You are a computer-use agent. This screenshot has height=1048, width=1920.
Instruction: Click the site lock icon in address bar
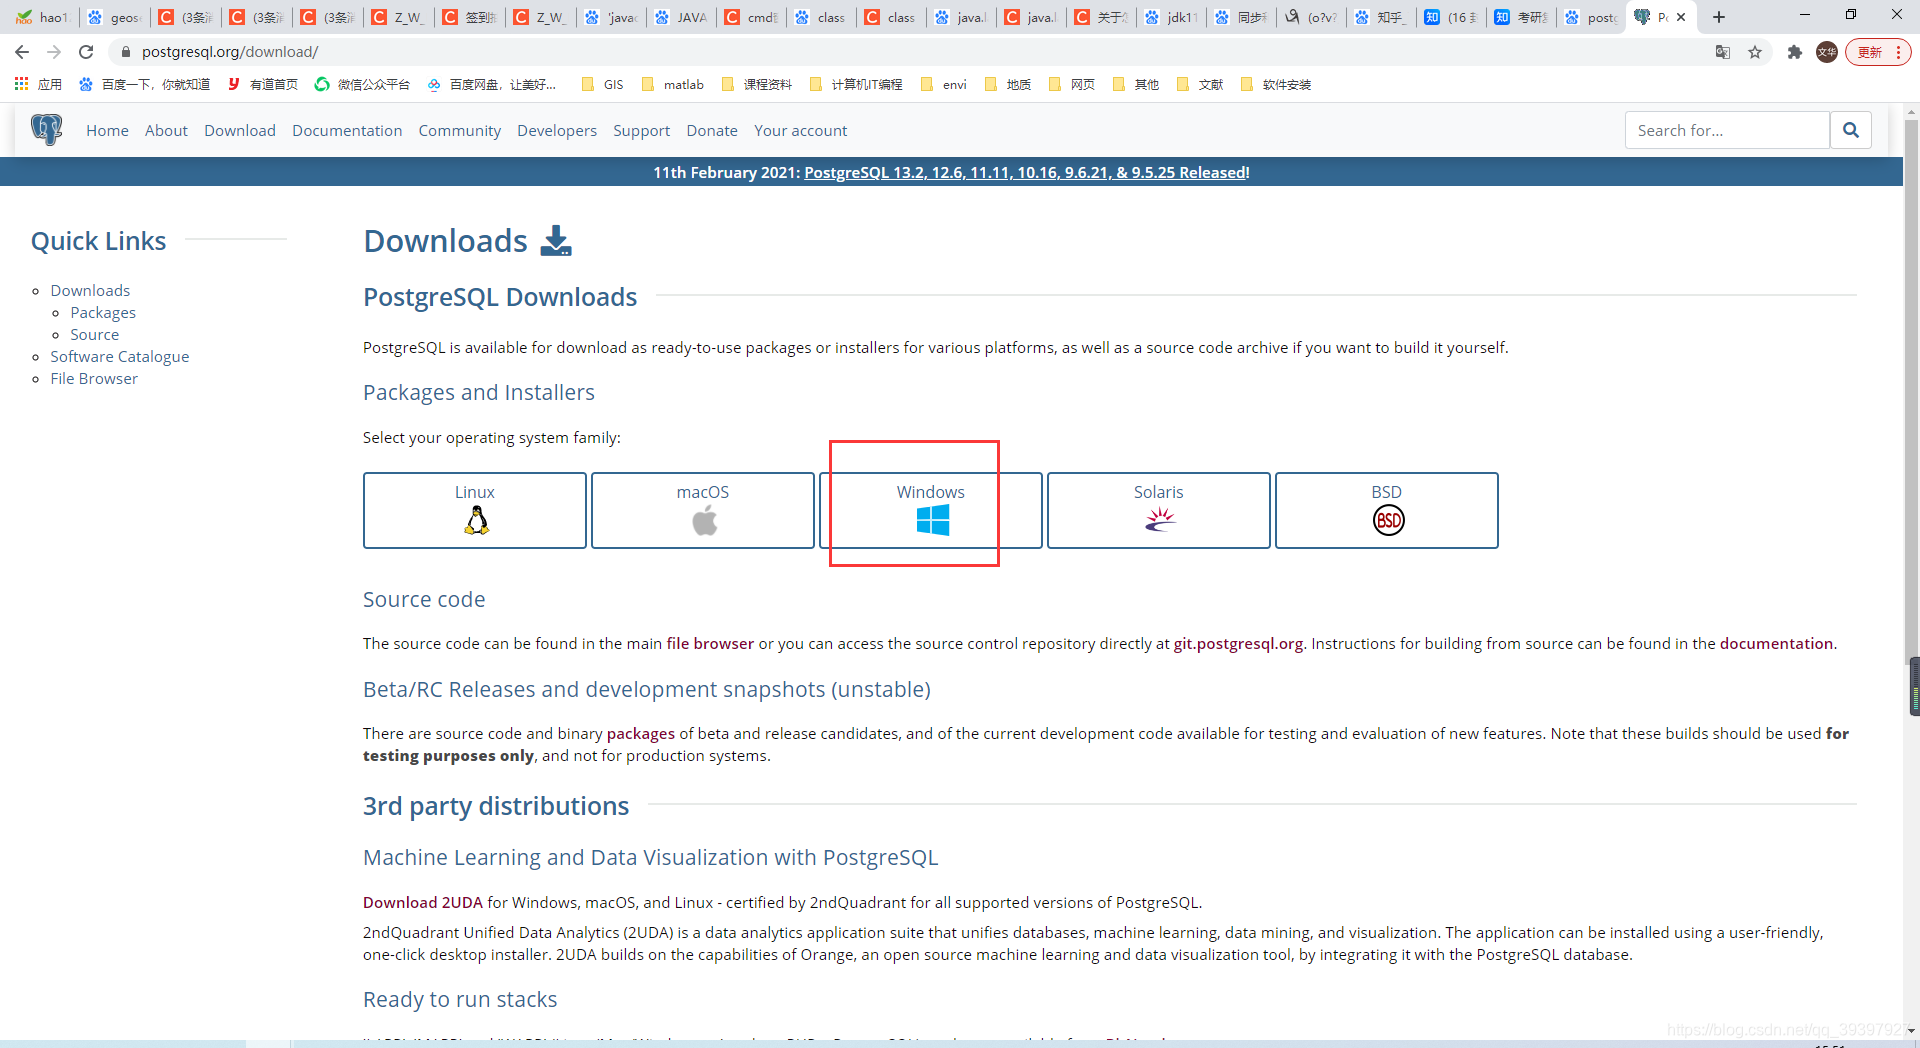tap(125, 52)
